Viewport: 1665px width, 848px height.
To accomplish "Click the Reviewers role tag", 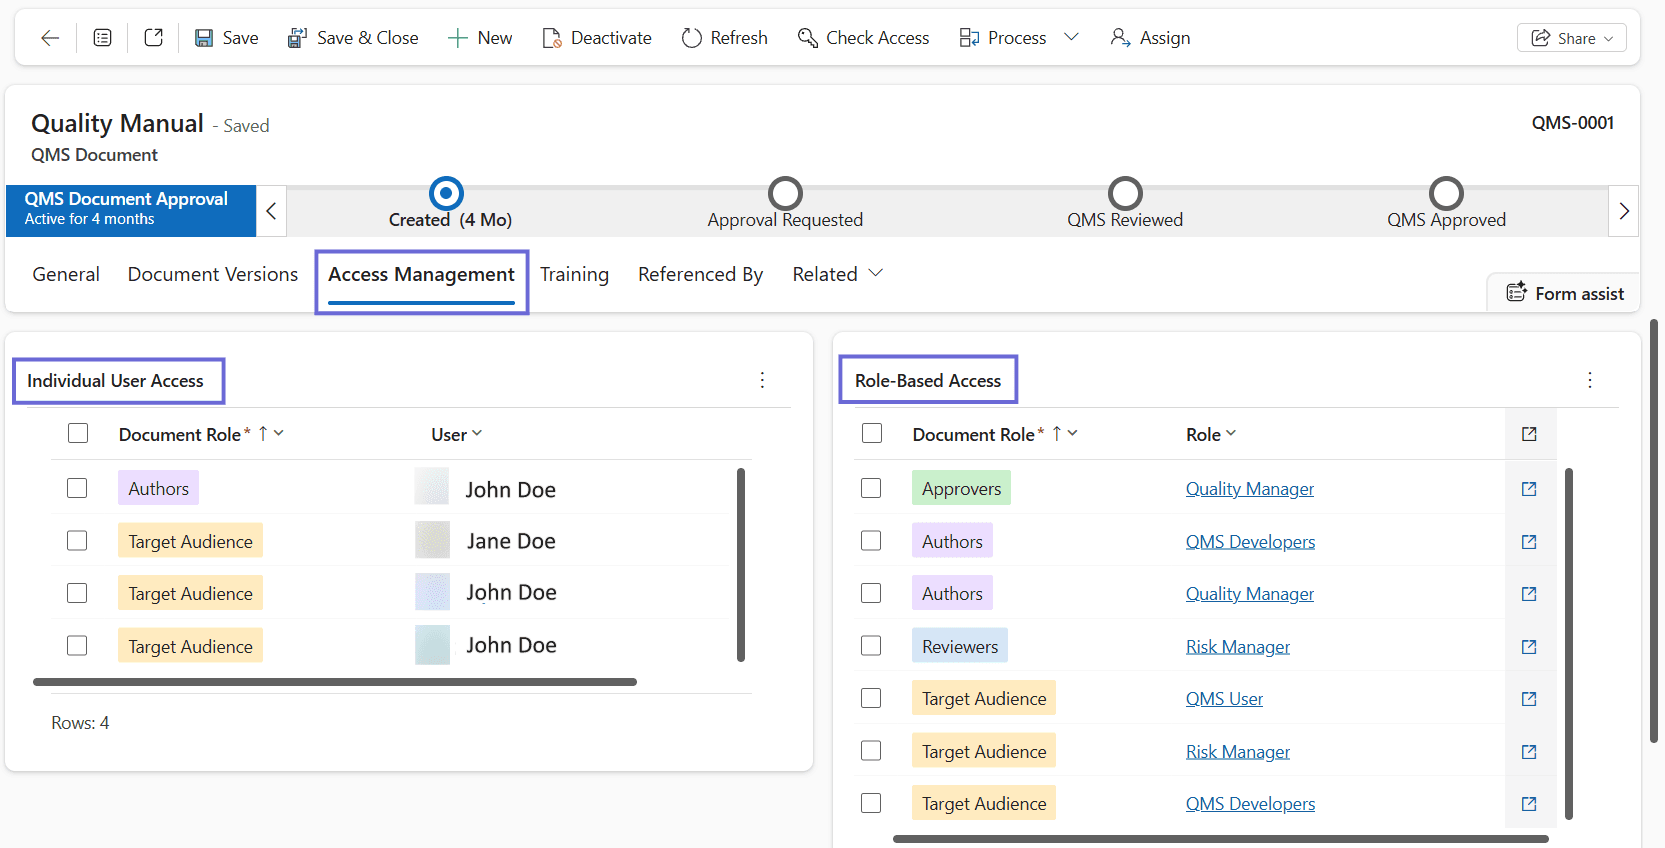I will click(x=960, y=646).
